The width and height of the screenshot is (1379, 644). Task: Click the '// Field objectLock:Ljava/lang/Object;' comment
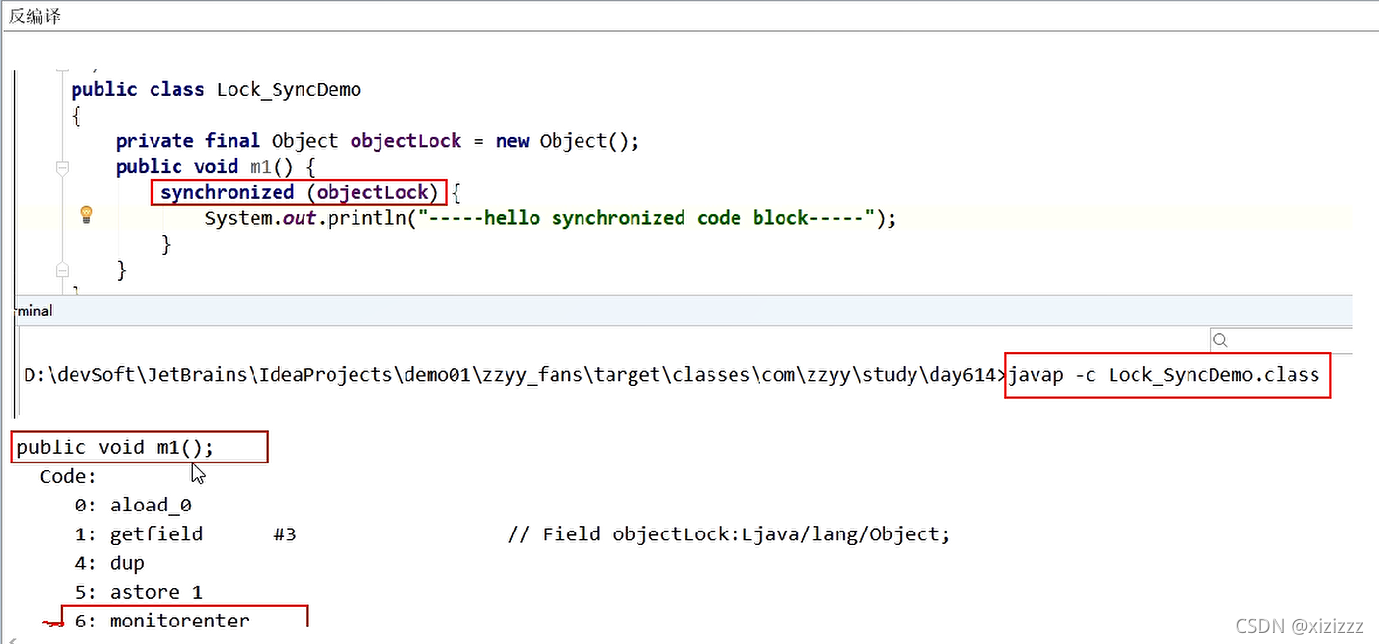[x=729, y=534]
